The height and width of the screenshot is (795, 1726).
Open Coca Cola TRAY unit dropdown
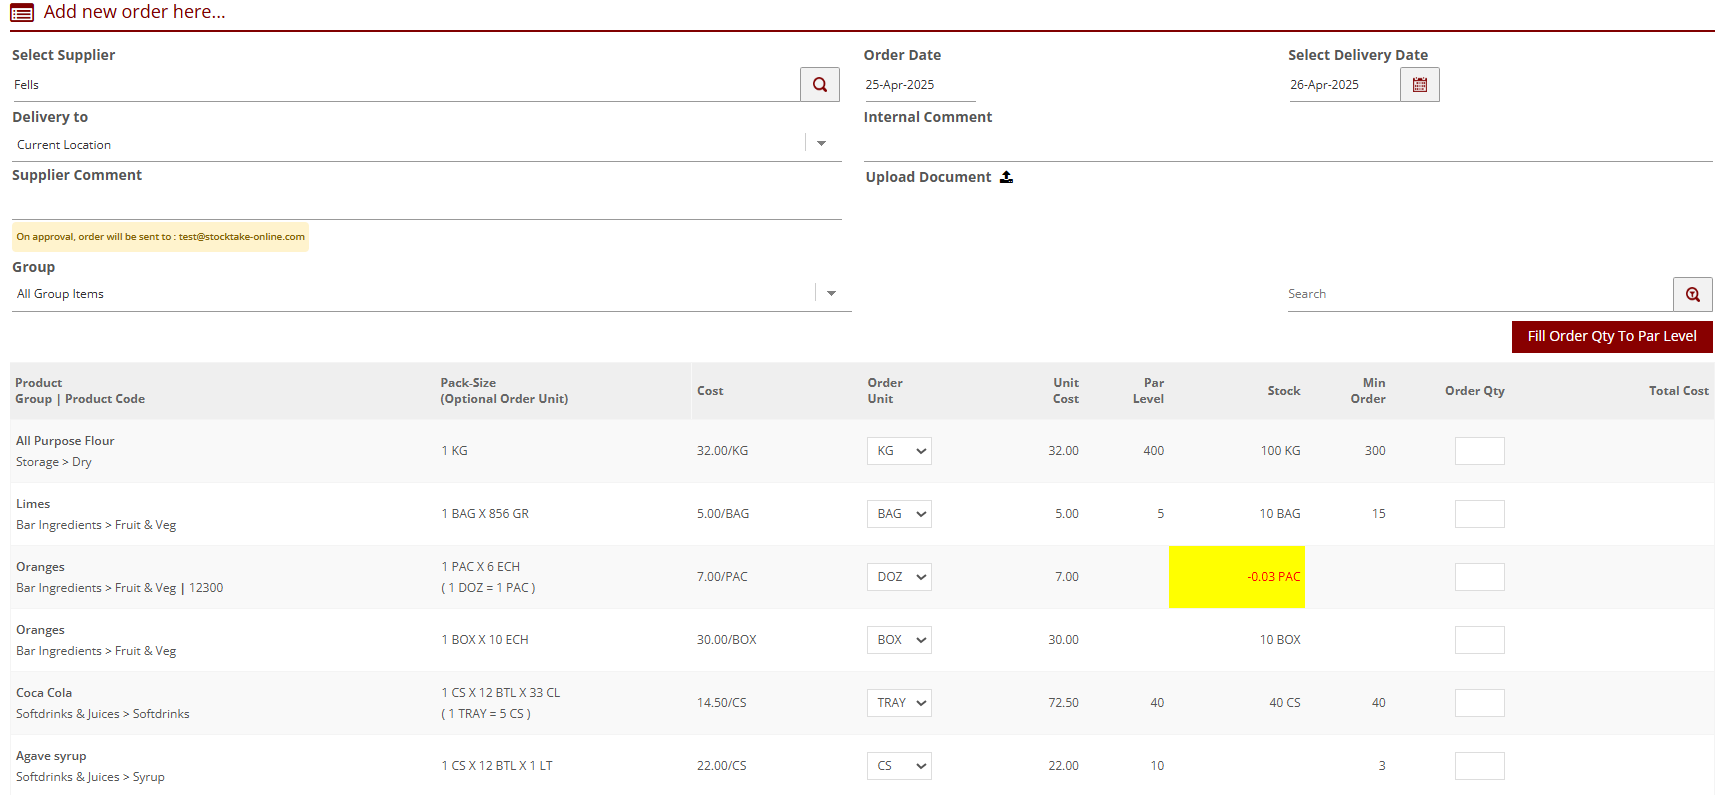point(899,703)
